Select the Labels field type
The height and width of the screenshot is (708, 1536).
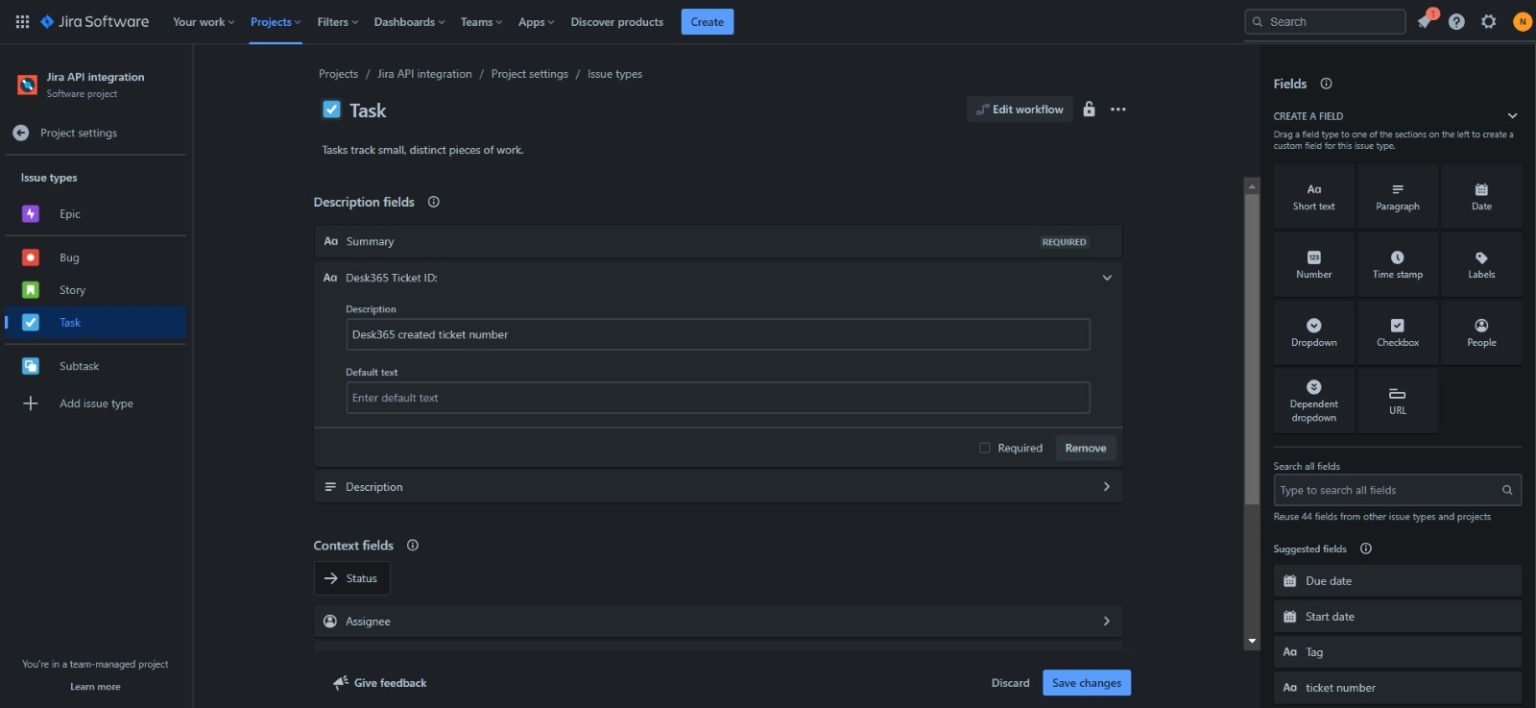tap(1481, 263)
